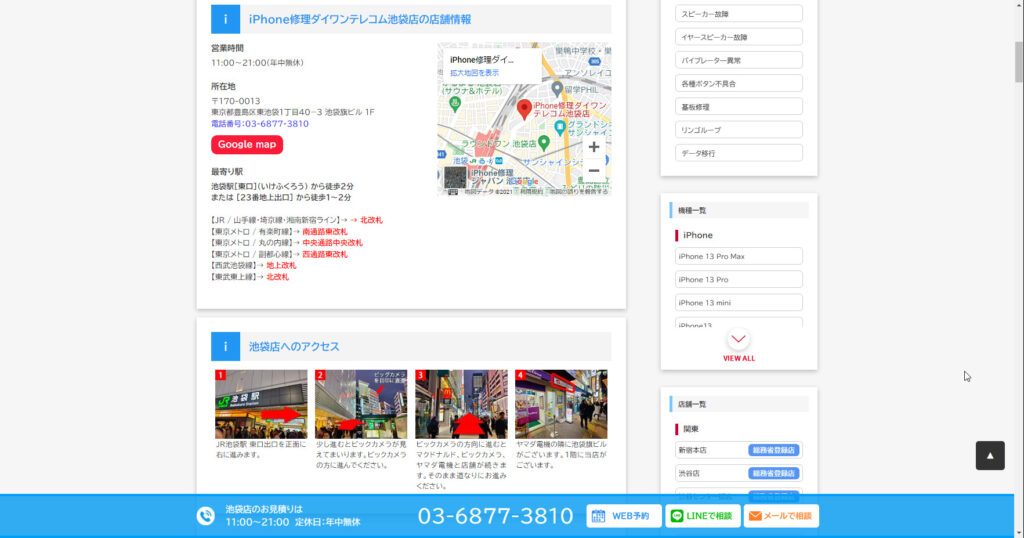
Task: Click the LINEで相談 button
Action: (x=702, y=516)
